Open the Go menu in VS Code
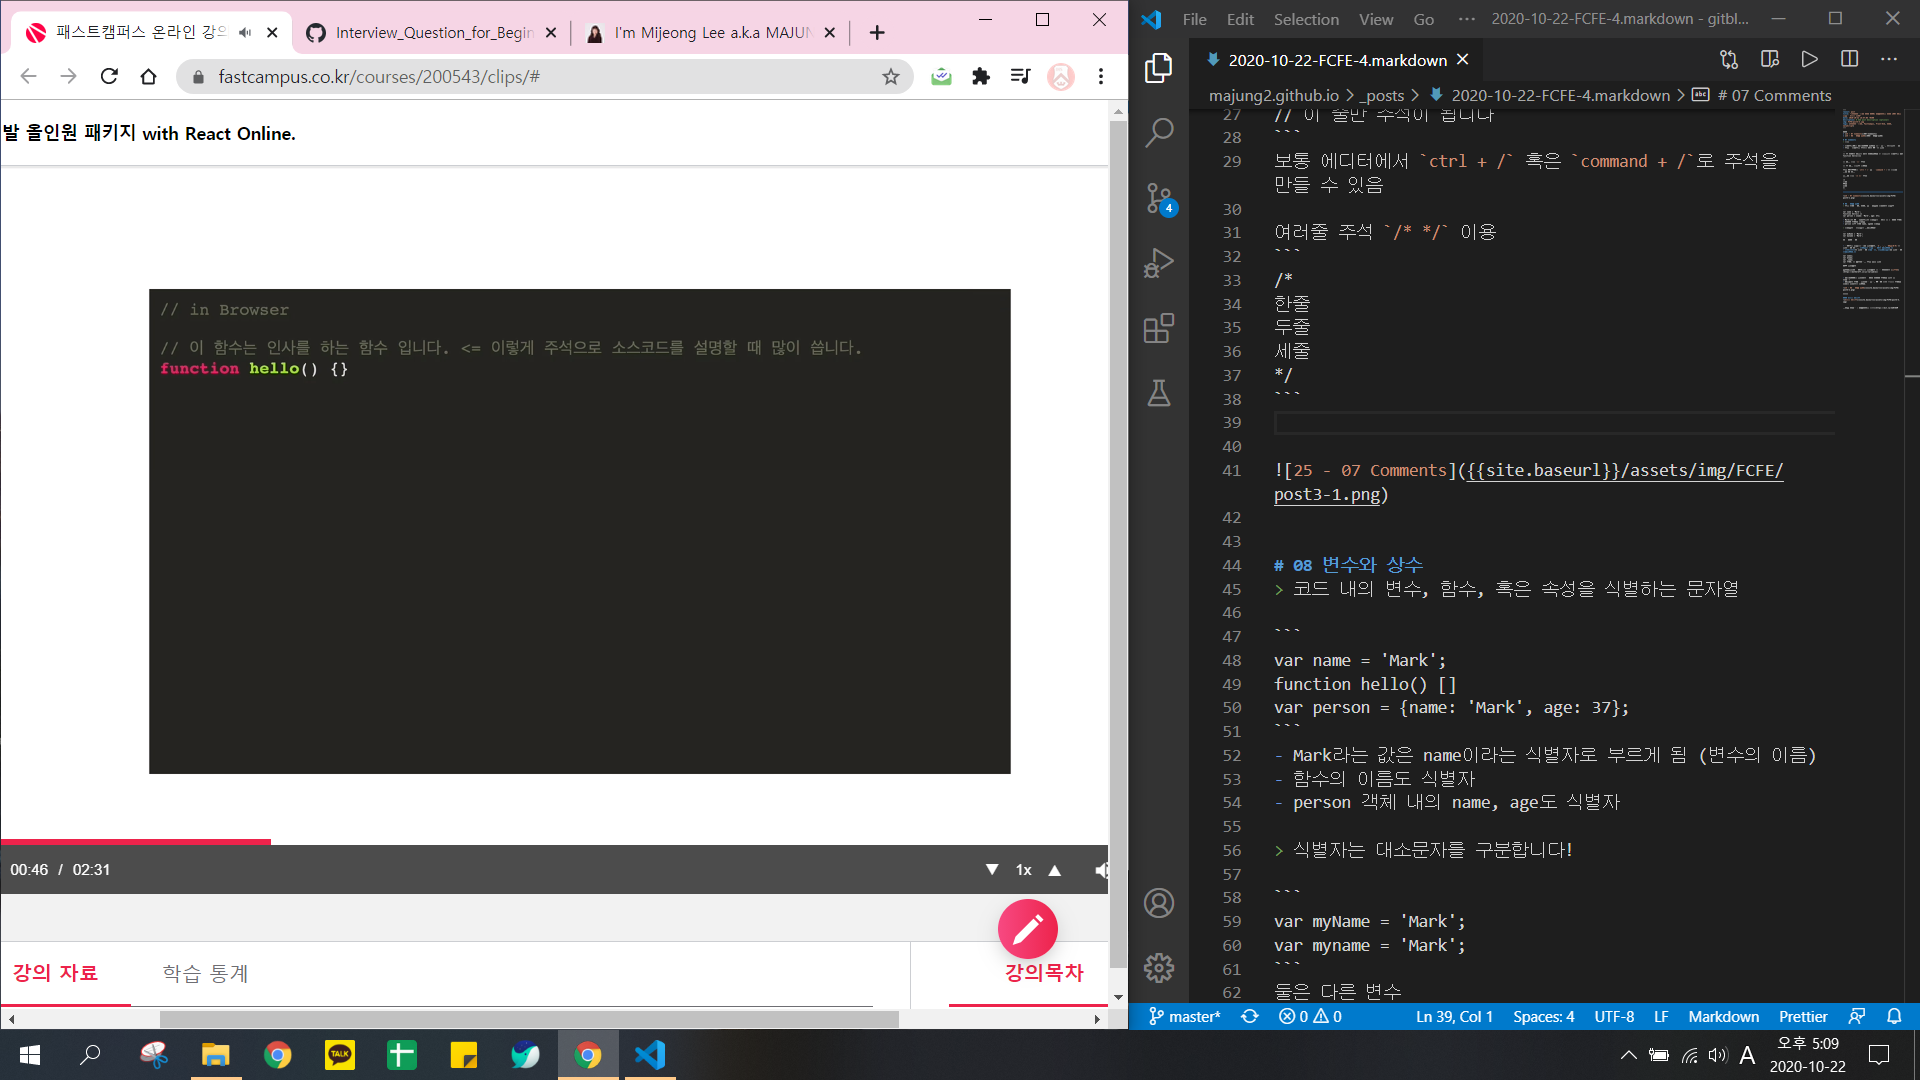Screen dimensions: 1920x1080 click(1423, 19)
